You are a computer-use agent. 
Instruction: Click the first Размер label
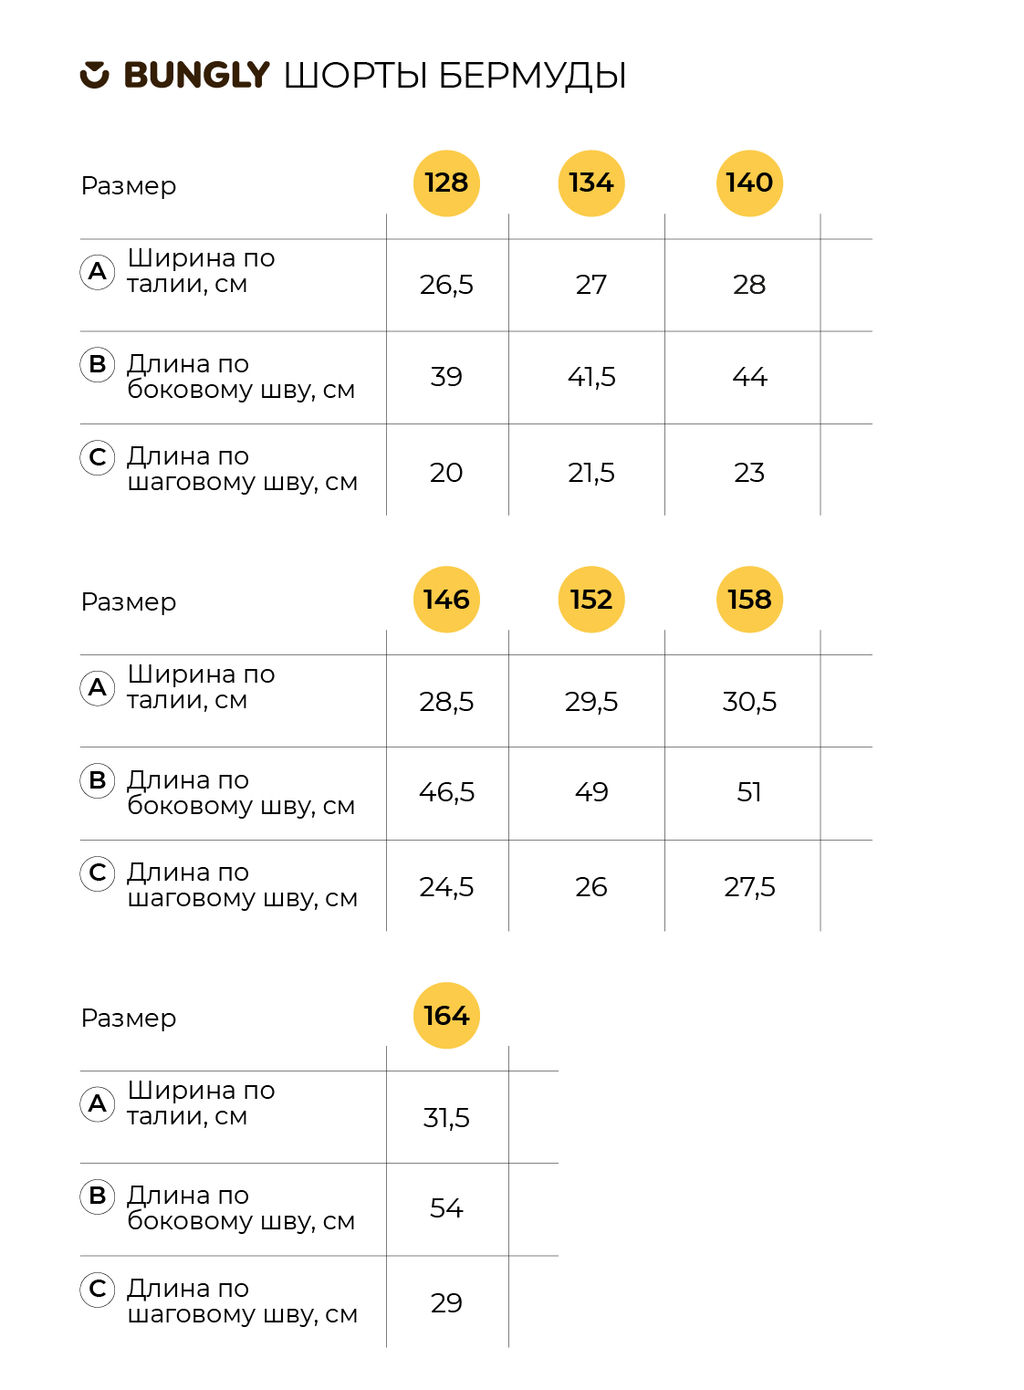[x=128, y=186]
